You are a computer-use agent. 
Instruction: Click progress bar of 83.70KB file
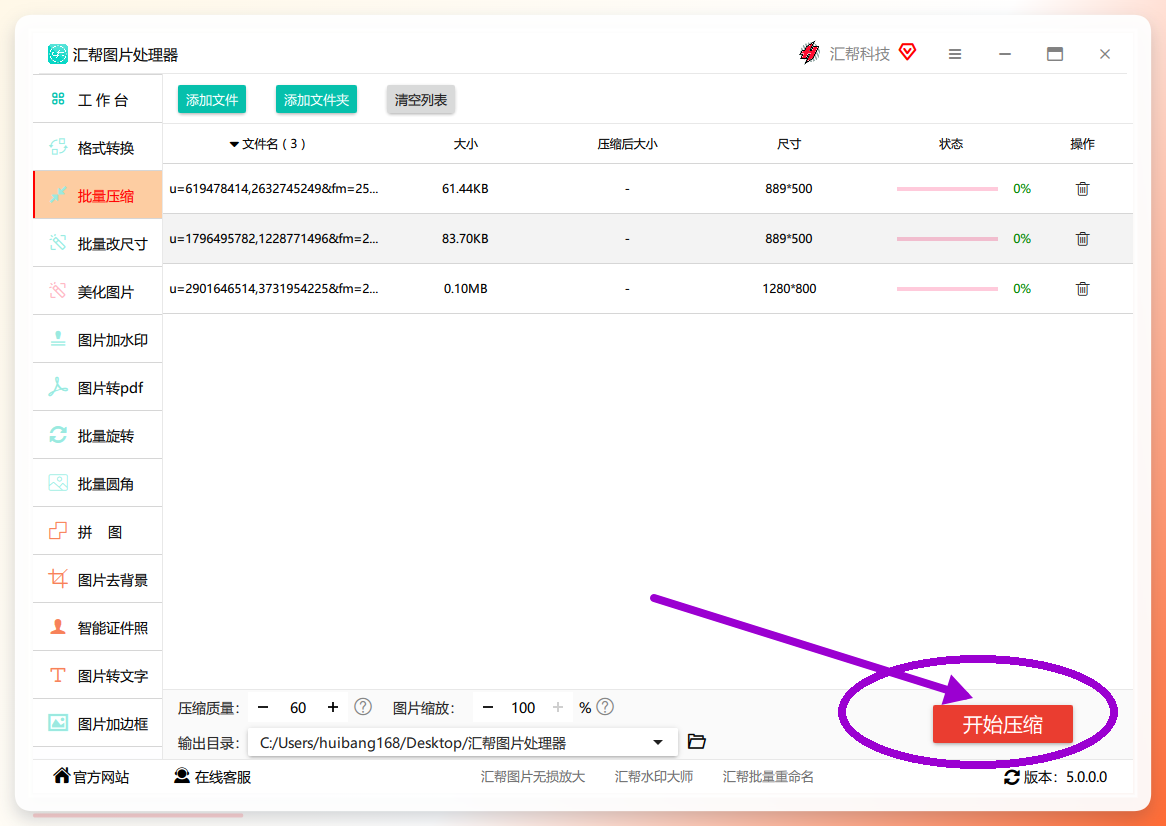tap(947, 239)
